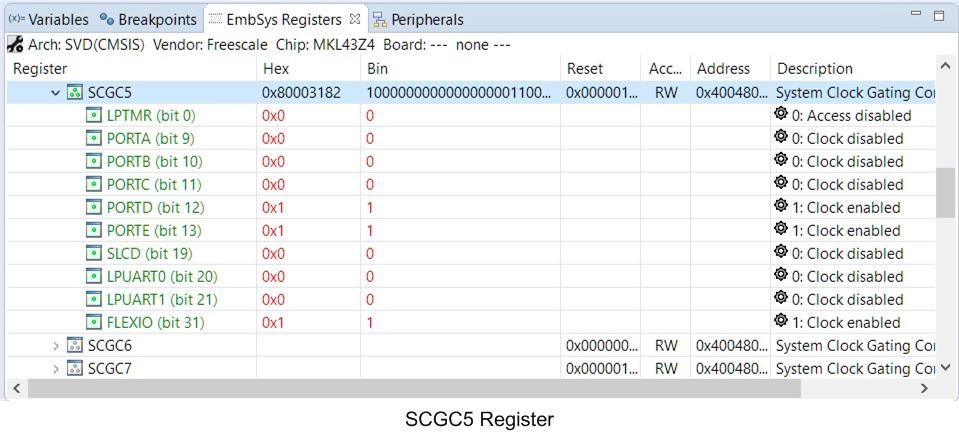Click the vertical scrollbar thumb
This screenshot has height=432, width=959.
coord(944,192)
